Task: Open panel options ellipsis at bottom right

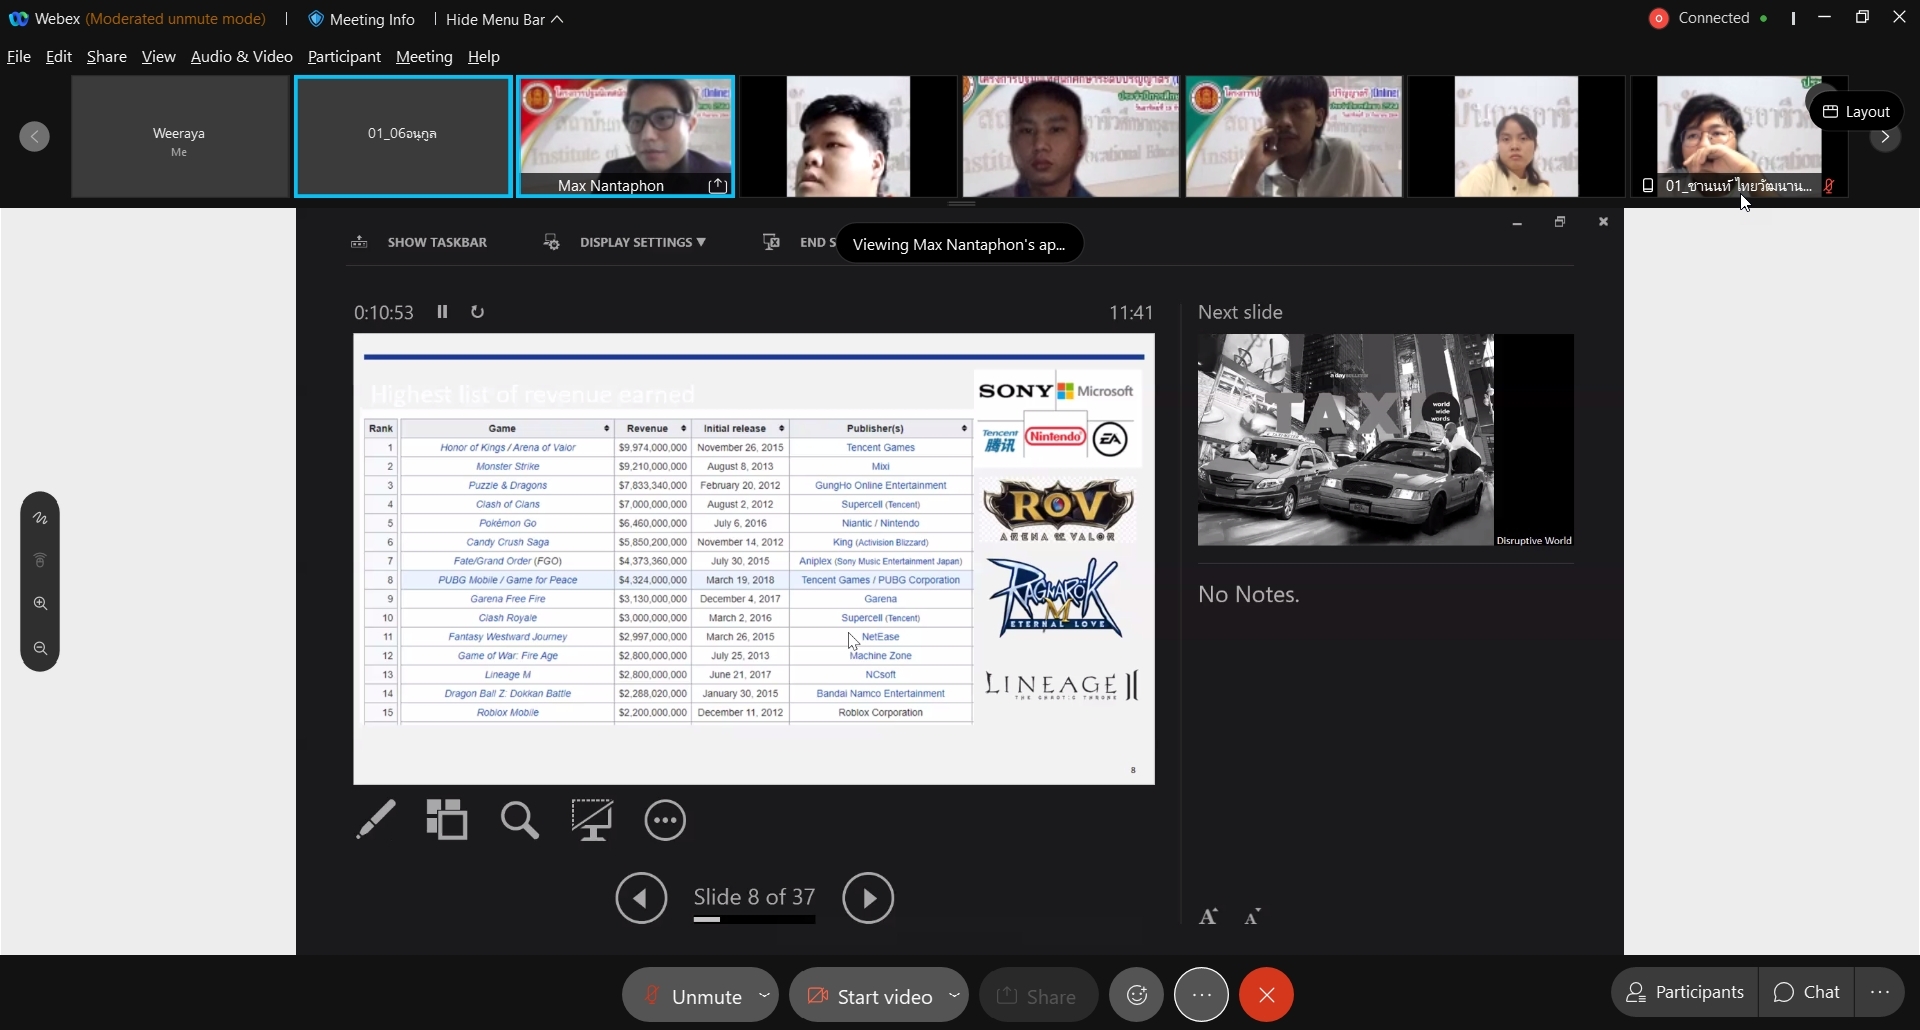Action: coord(1881,993)
